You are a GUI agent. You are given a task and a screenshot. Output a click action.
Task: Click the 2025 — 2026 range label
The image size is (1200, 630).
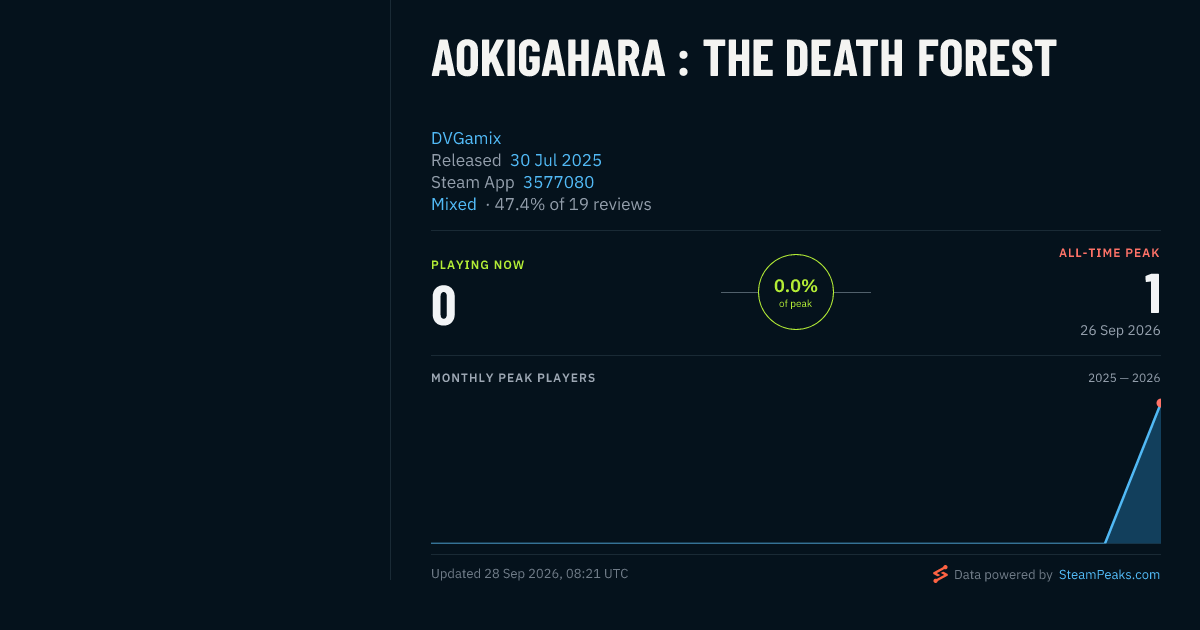click(x=1124, y=378)
